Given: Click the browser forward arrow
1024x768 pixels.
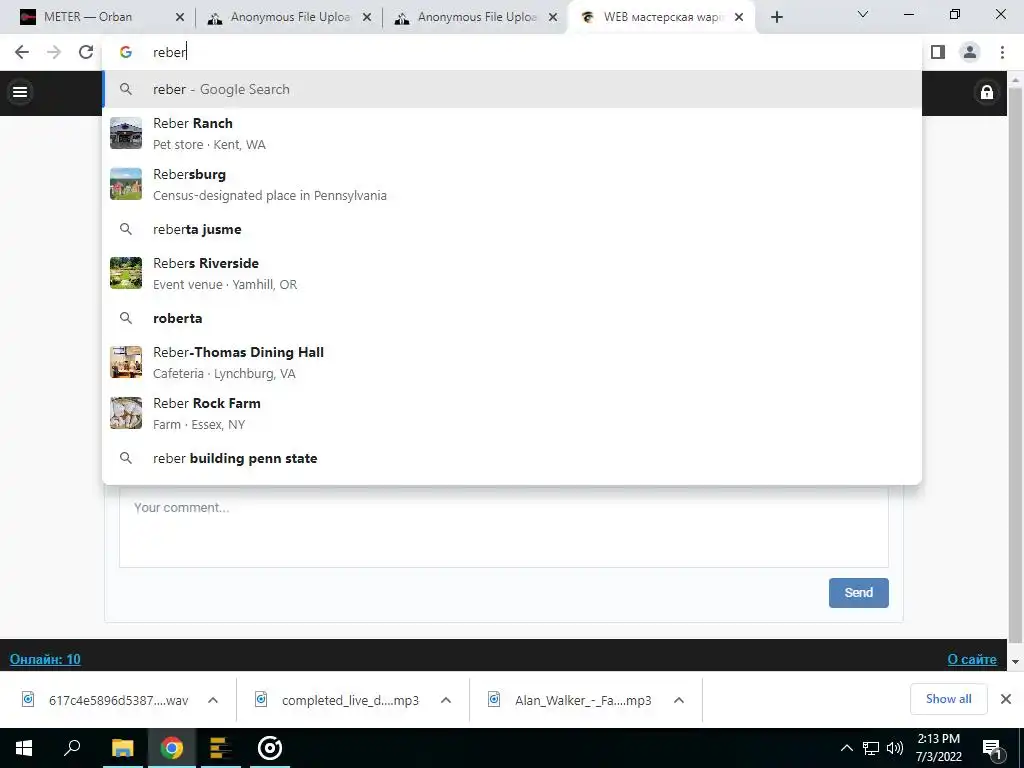Looking at the screenshot, I should (54, 52).
